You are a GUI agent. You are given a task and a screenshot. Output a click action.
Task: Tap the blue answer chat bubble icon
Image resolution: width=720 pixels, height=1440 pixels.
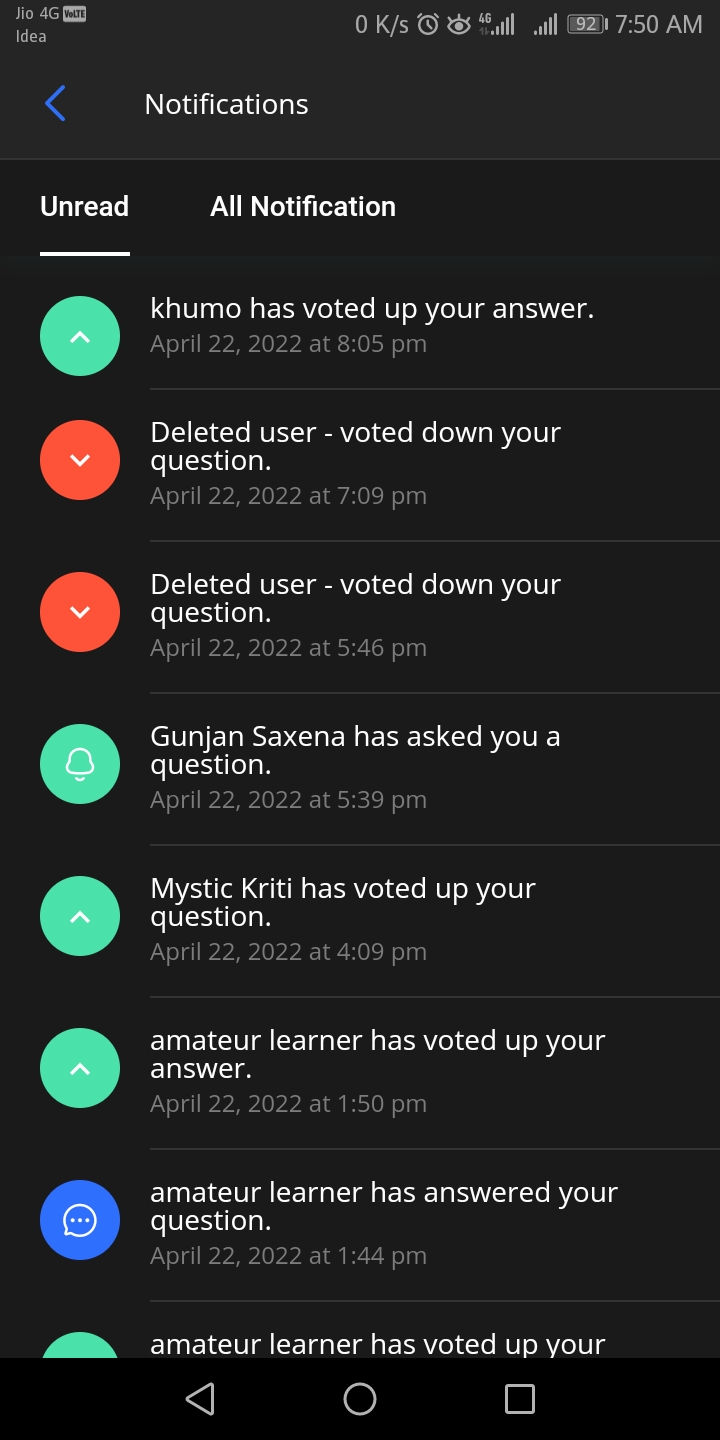[x=80, y=1220]
